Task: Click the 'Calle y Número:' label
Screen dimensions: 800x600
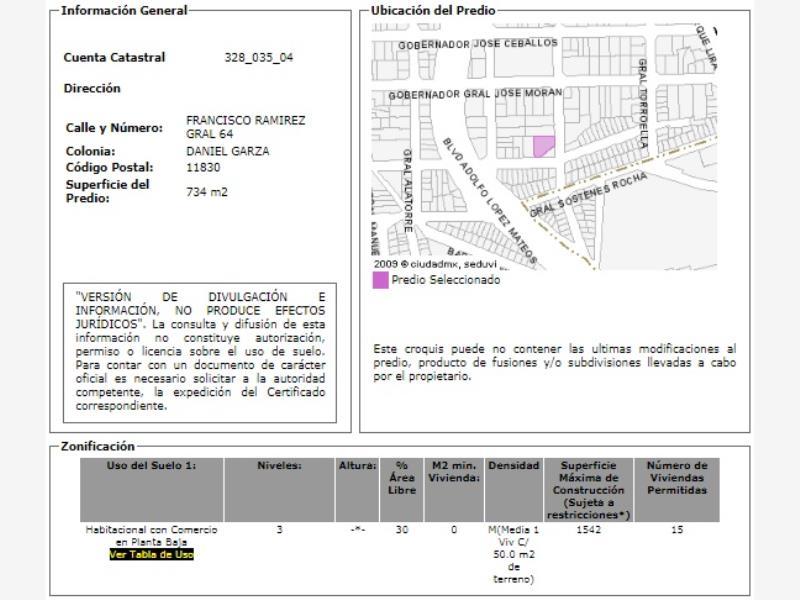Action: point(114,128)
